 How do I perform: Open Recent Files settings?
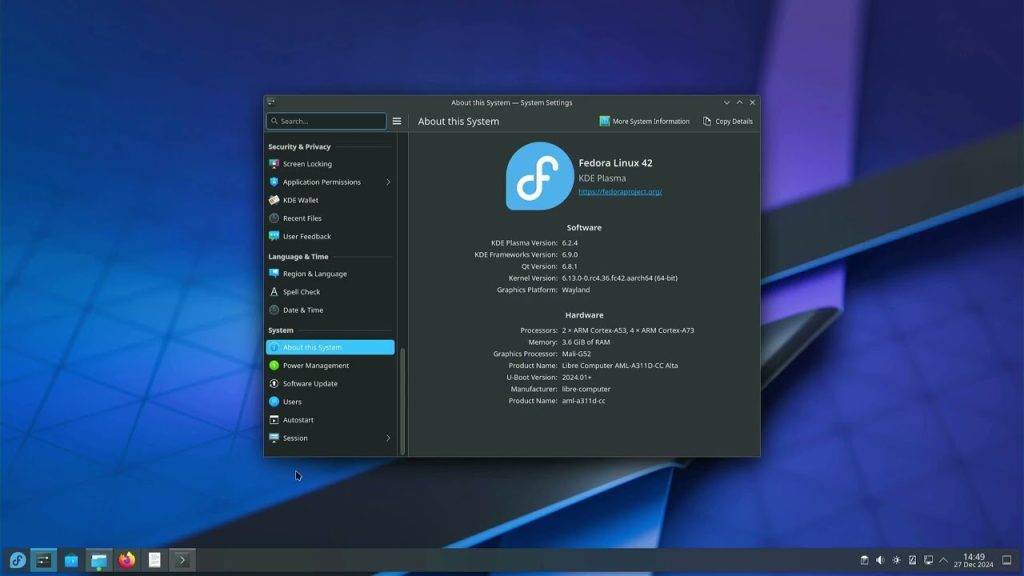click(x=330, y=218)
